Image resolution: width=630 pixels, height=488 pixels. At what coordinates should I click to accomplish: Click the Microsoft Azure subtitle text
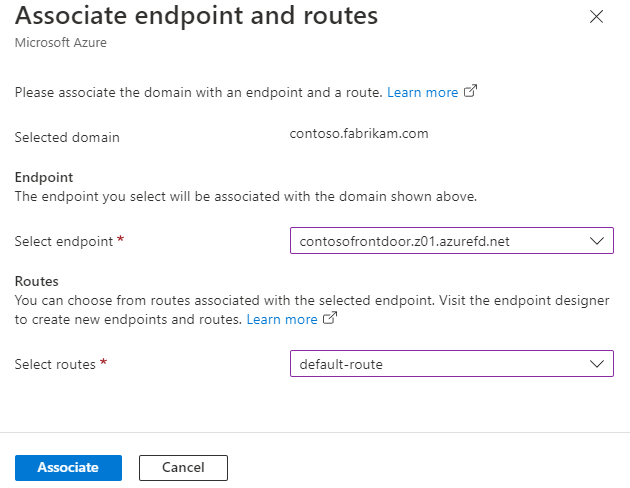coord(58,43)
